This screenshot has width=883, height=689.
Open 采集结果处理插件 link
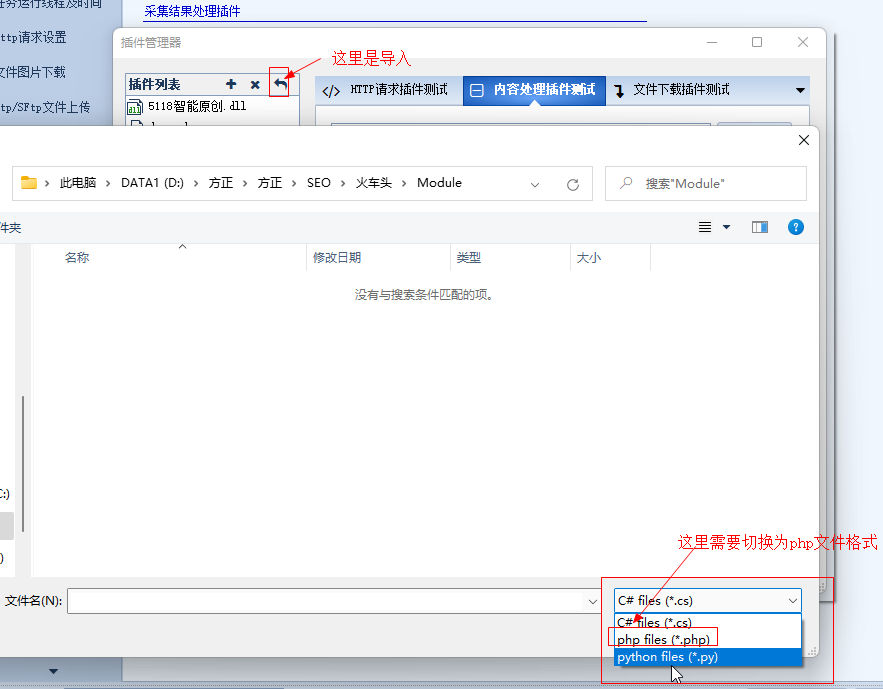pyautogui.click(x=192, y=11)
